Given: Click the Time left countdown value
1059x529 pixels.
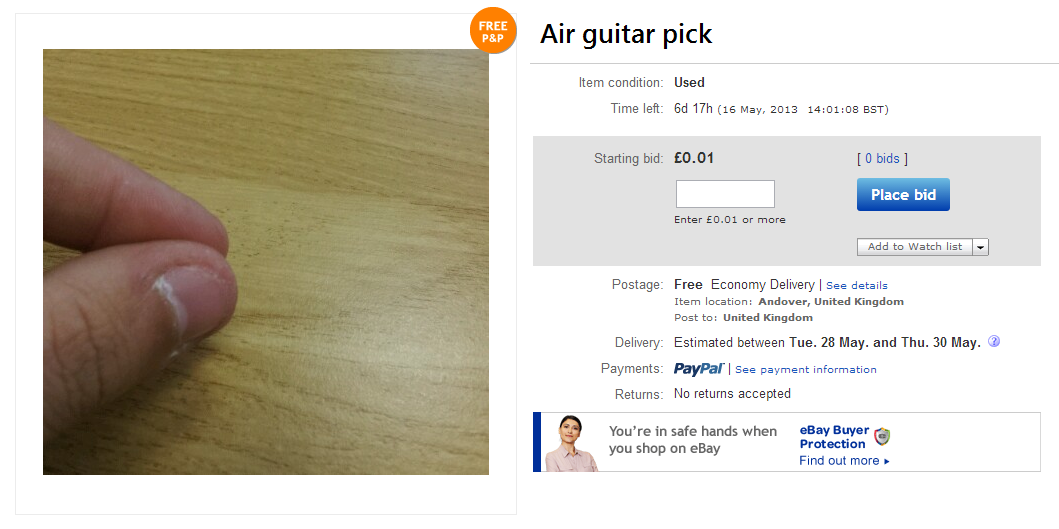Looking at the screenshot, I should click(693, 109).
